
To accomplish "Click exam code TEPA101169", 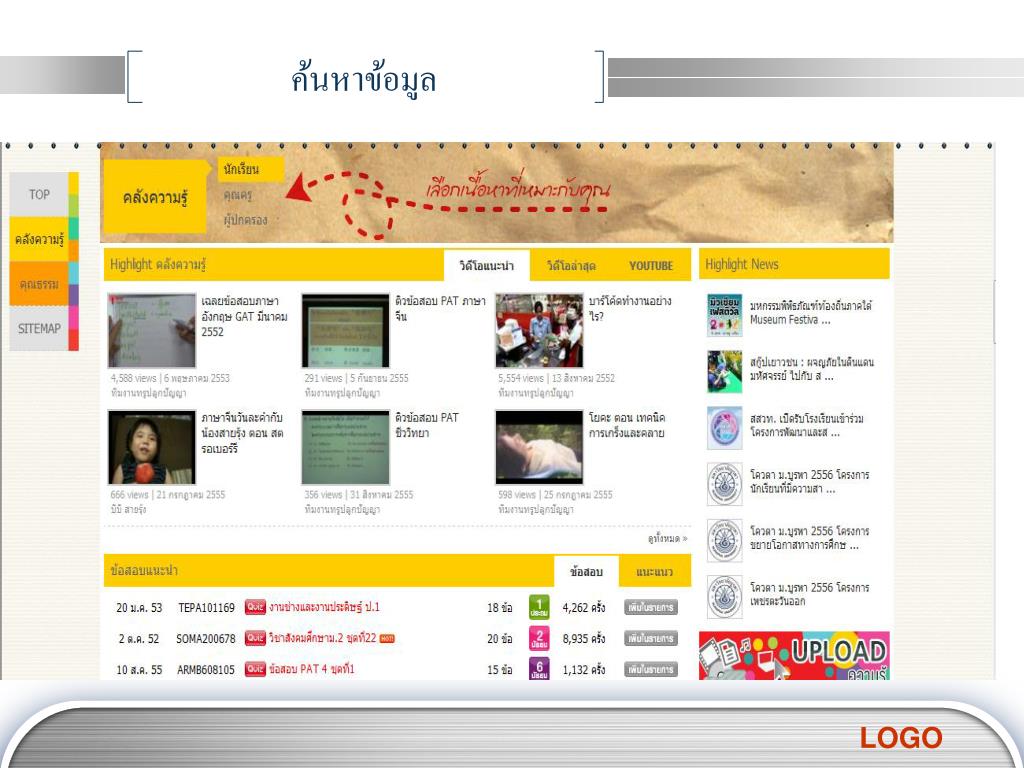I will click(x=206, y=607).
